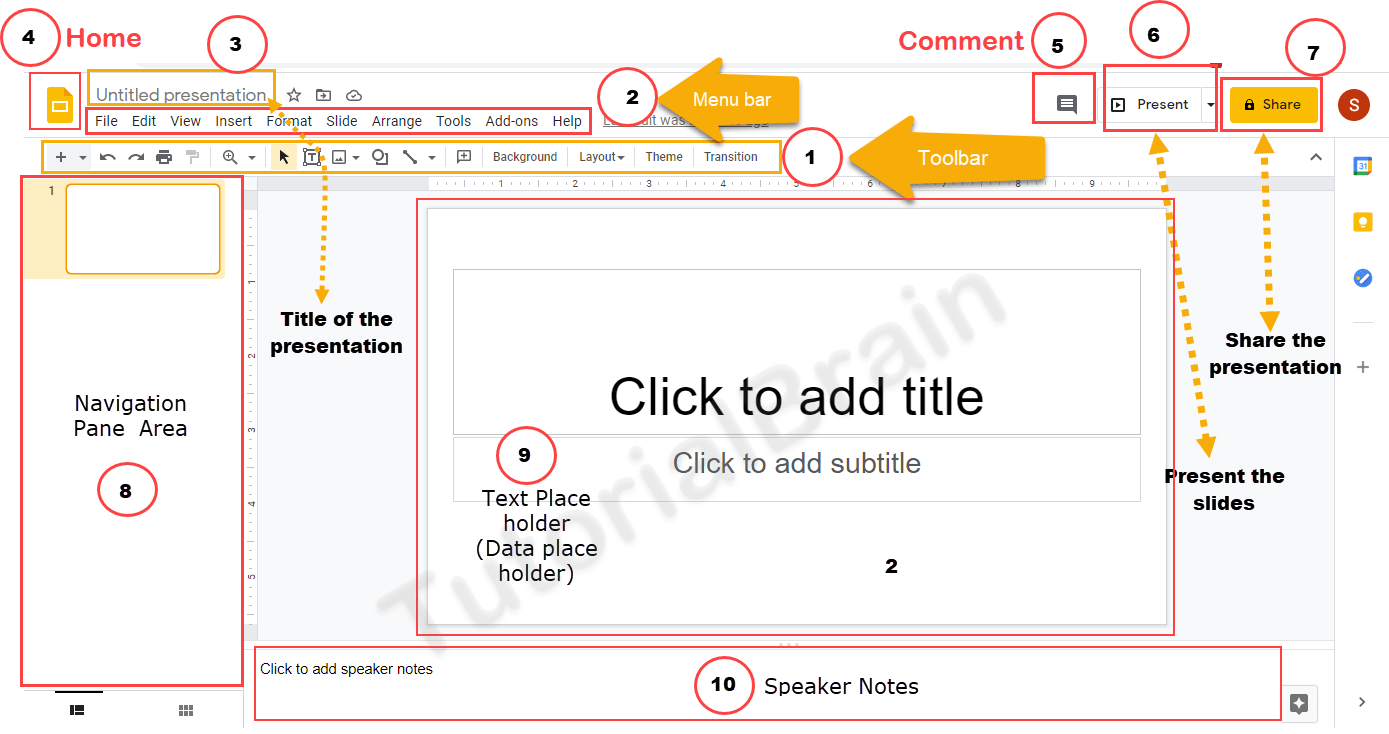Viewport: 1389px width, 734px height.
Task: Rename the Untitled presentation title field
Action: pyautogui.click(x=180, y=95)
